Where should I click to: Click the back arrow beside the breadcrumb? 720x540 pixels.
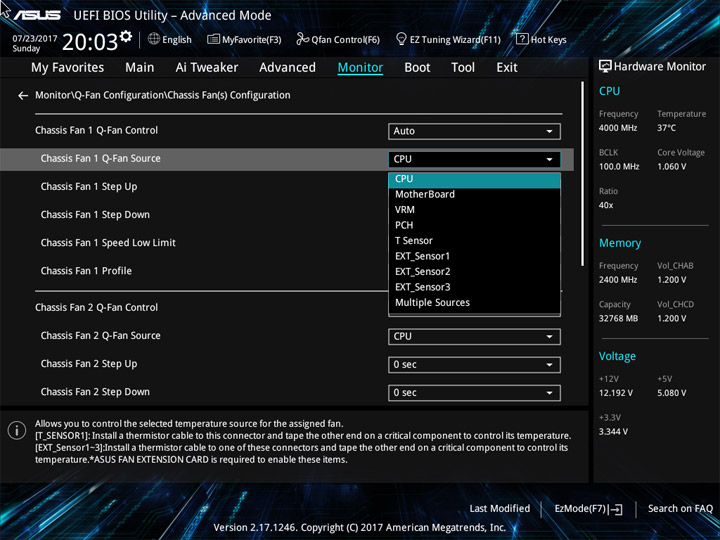click(23, 96)
